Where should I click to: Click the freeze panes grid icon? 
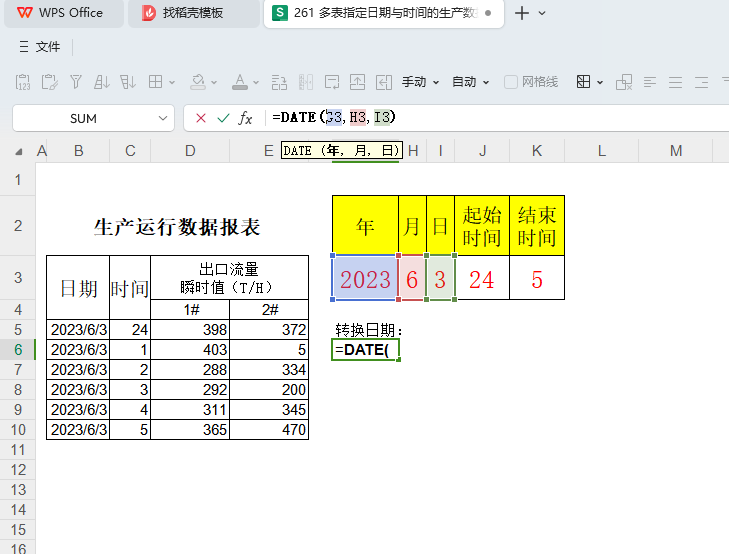583,82
